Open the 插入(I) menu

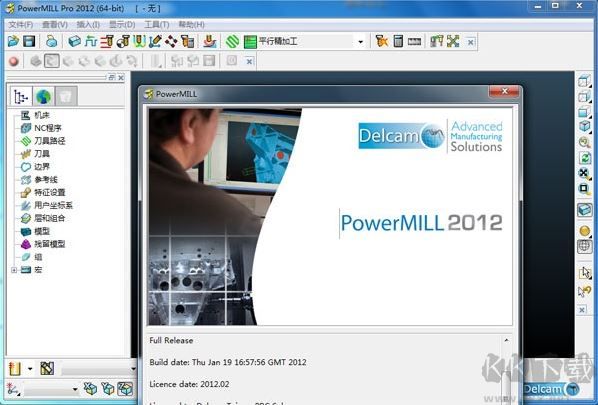[x=88, y=25]
